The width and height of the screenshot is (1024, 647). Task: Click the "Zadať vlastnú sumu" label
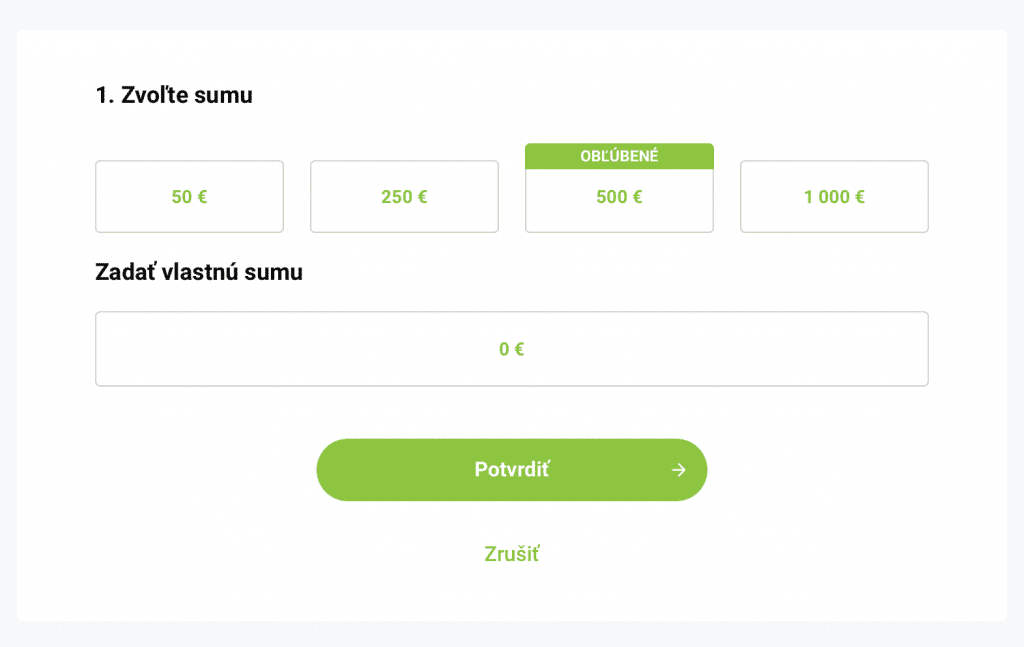[199, 272]
